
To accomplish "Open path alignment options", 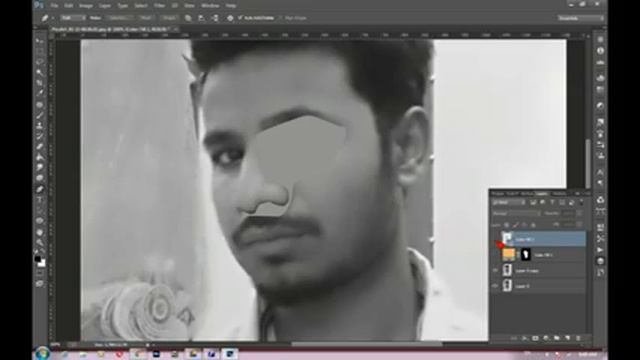I will click(x=202, y=18).
